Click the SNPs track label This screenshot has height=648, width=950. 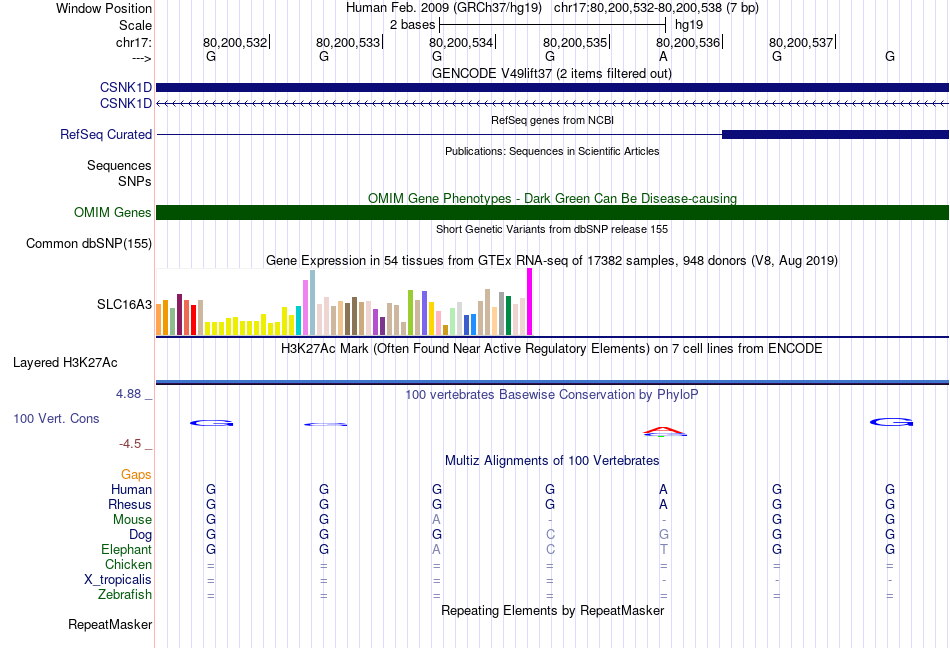135,181
